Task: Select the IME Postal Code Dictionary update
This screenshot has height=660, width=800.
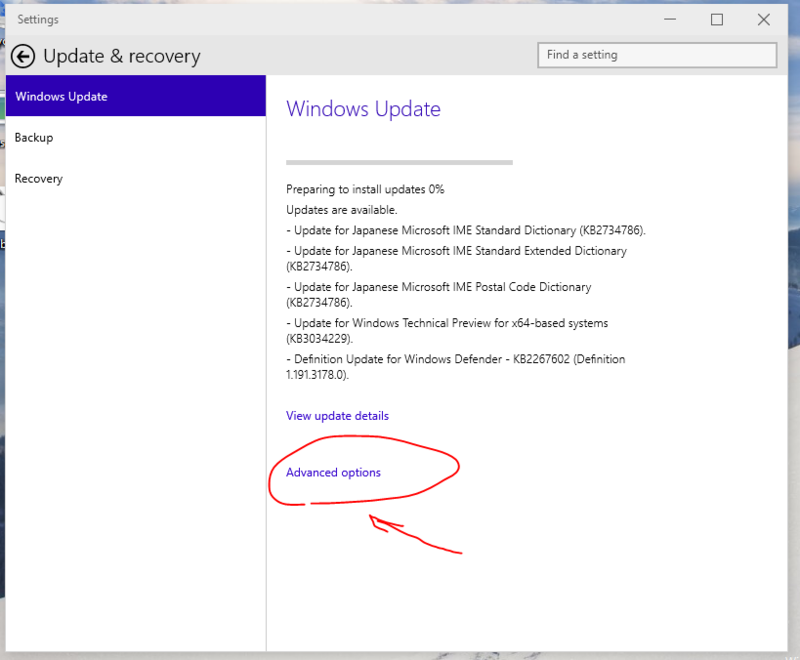Action: [439, 295]
